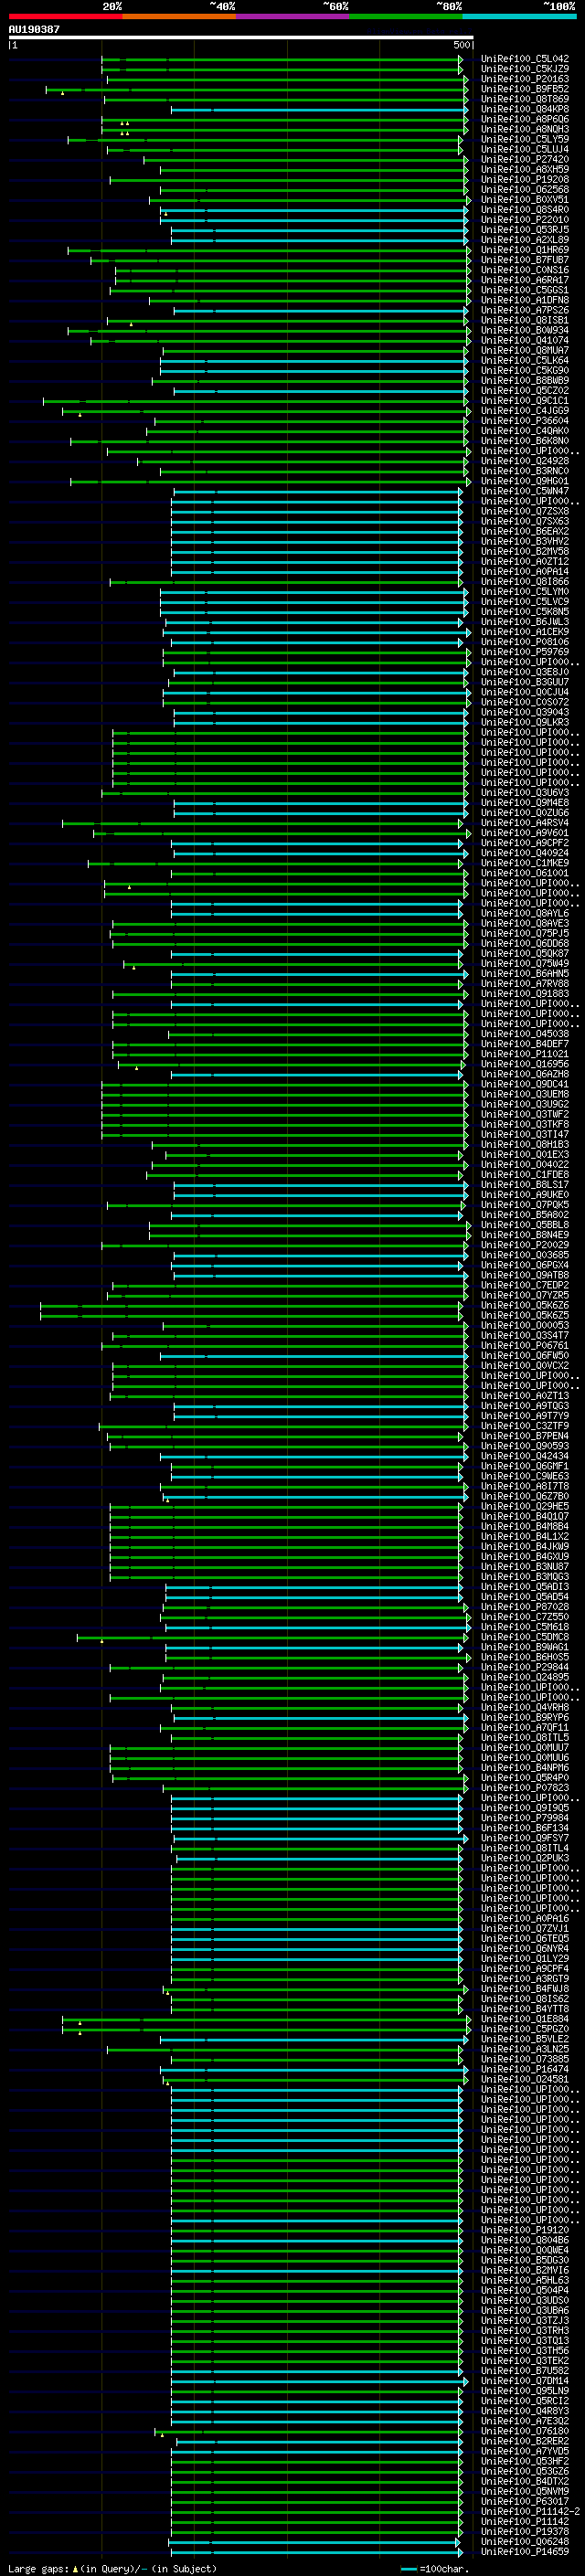Select hit label UniRef100_P36604
The image size is (585, 2576).
point(525,421)
